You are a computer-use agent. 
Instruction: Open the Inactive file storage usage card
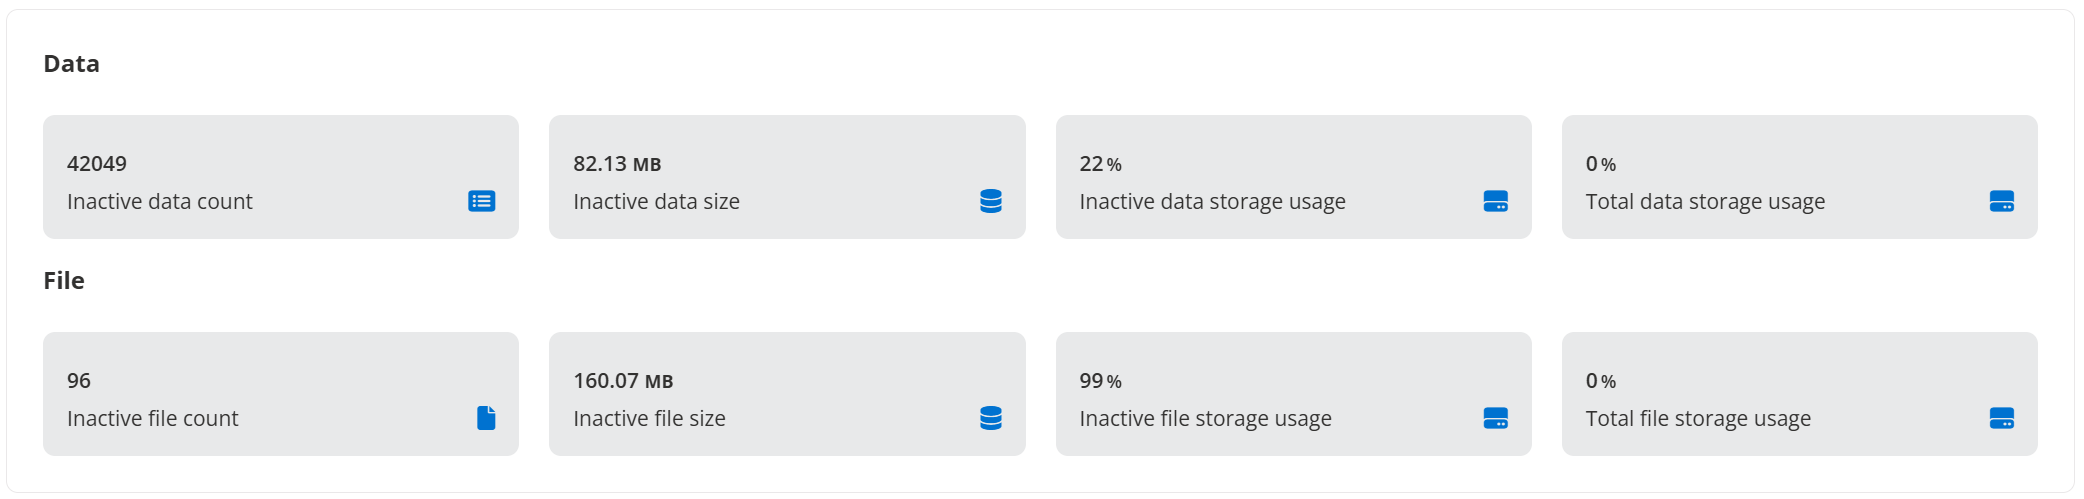(1293, 394)
